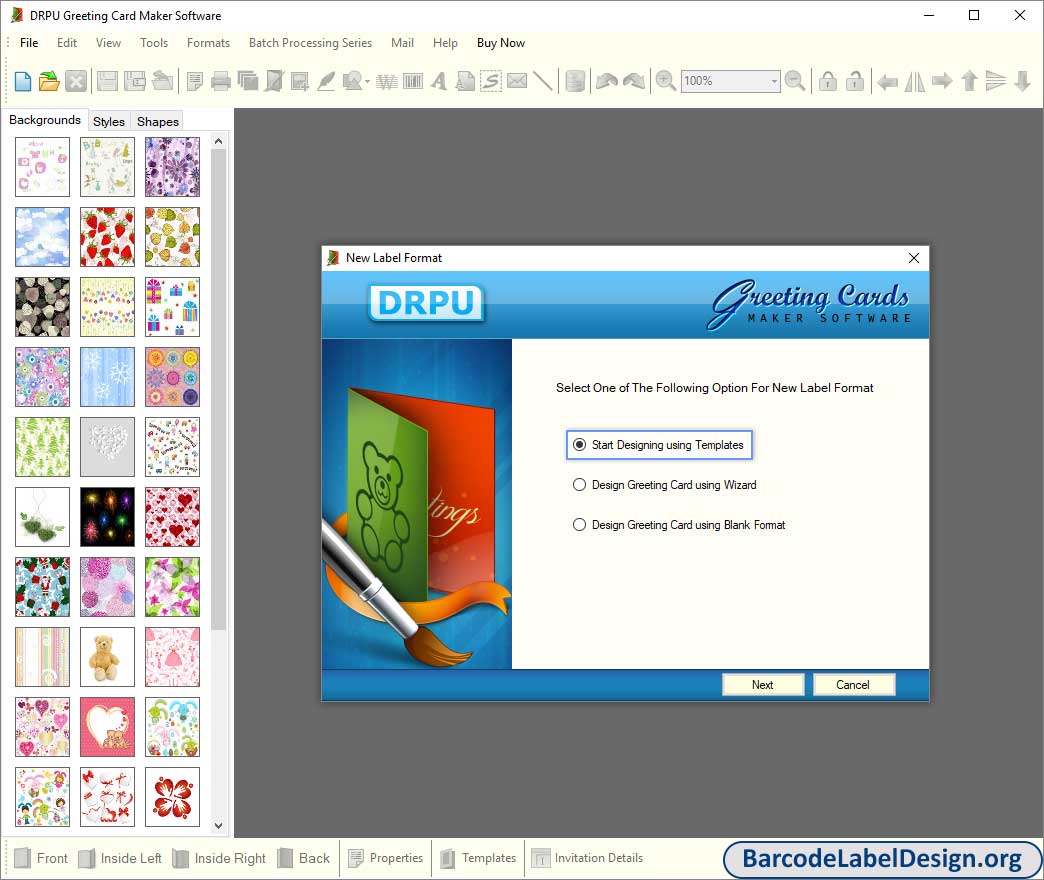The image size is (1044, 880).
Task: Click the Cancel button in dialog
Action: 853,684
